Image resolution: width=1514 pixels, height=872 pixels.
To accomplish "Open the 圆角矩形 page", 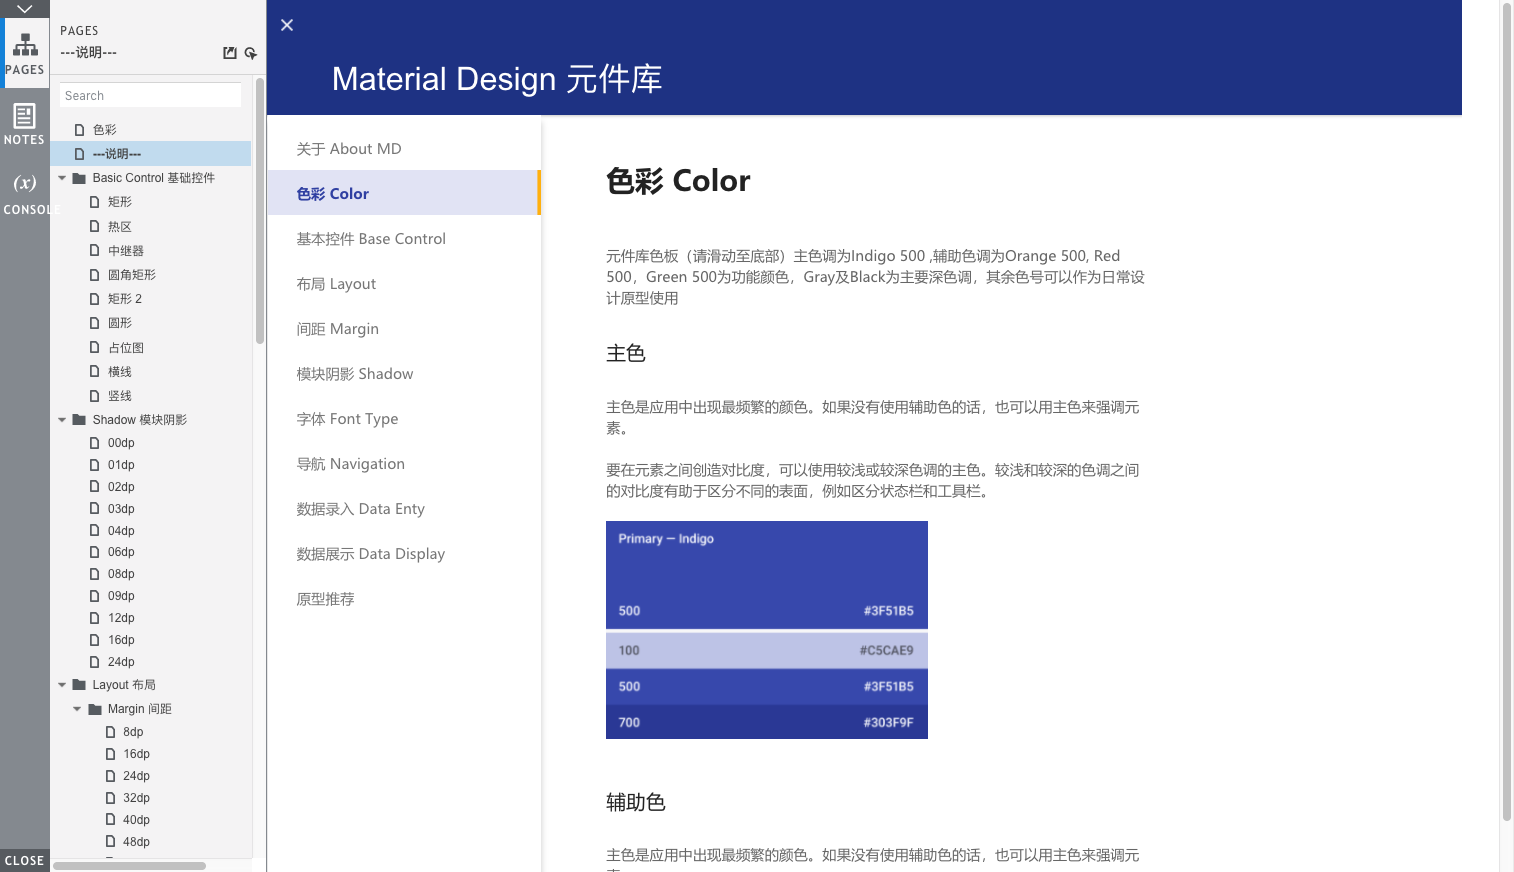I will (131, 275).
